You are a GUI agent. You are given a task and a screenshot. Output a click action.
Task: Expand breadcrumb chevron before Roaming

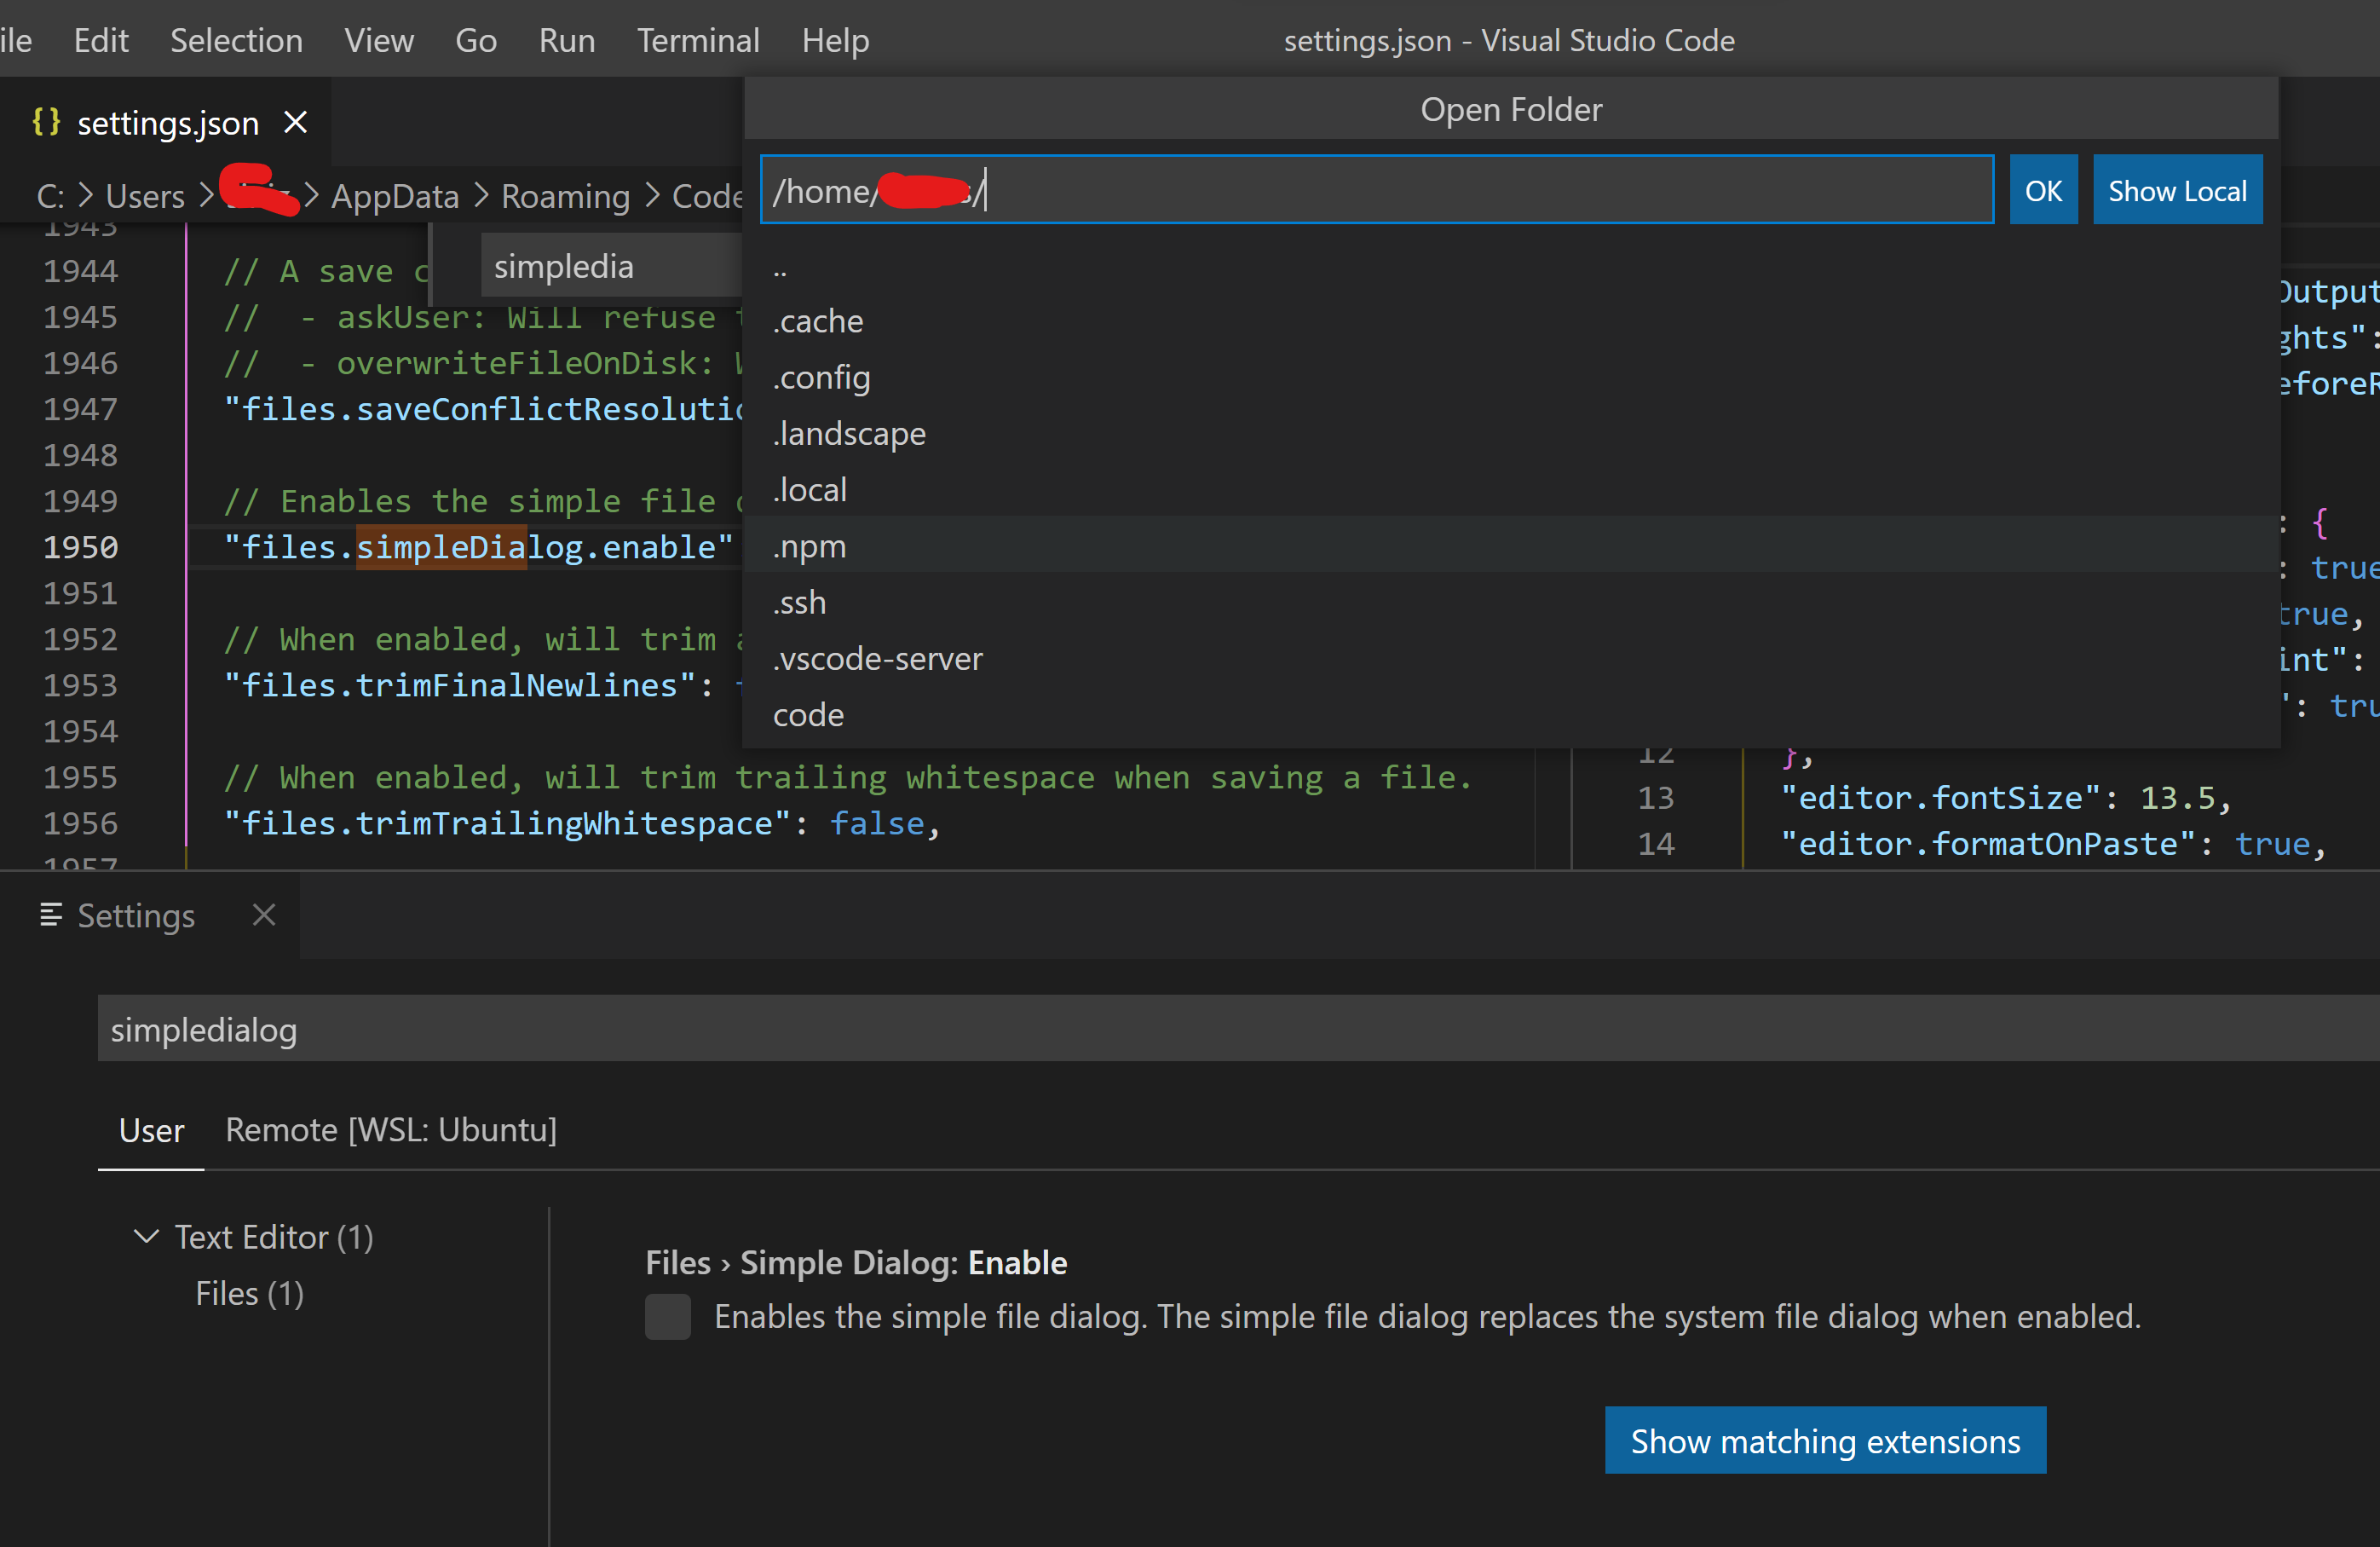tap(481, 194)
